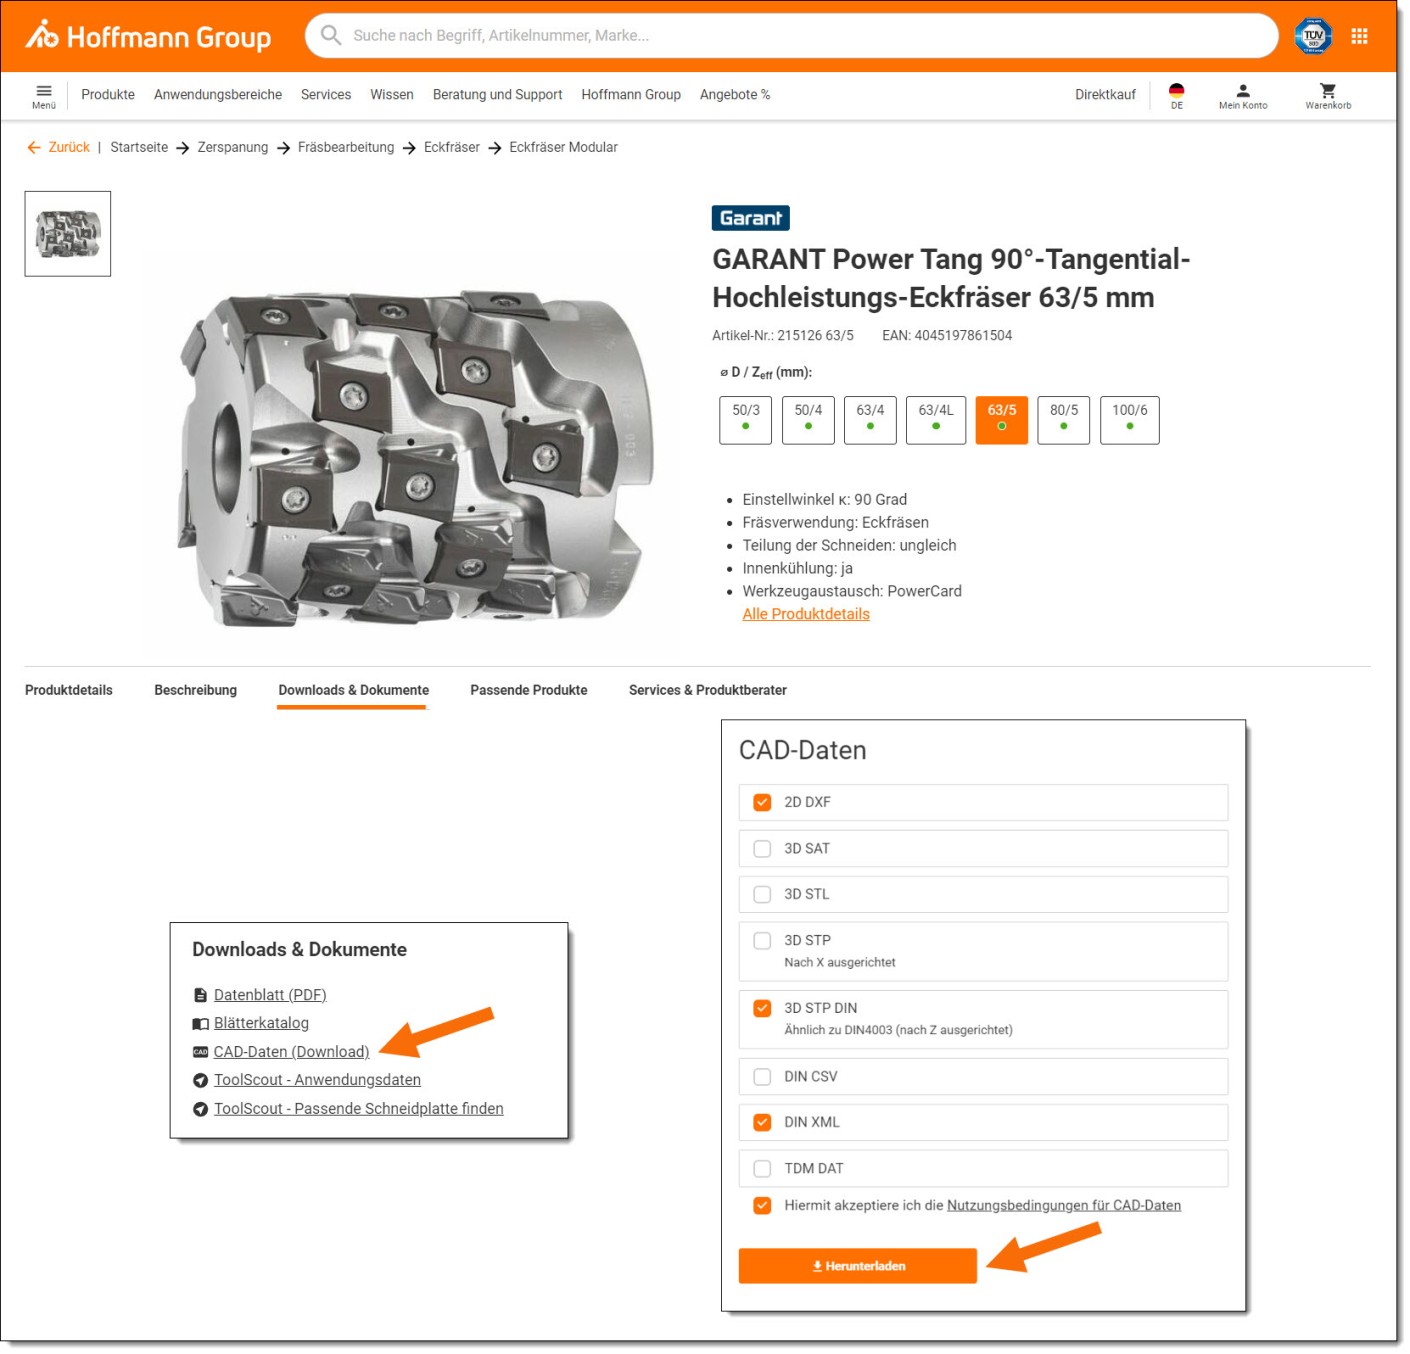Open Mein Konto account icon

pyautogui.click(x=1242, y=95)
